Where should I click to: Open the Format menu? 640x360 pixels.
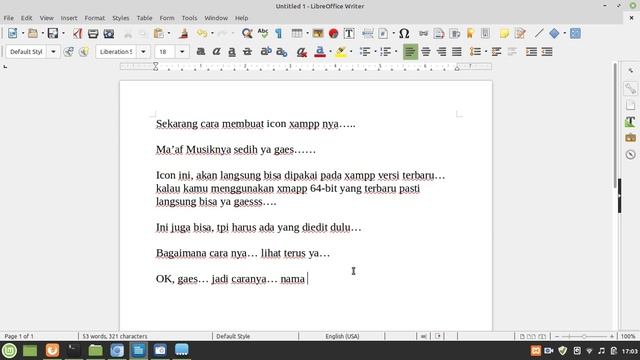tap(95, 18)
